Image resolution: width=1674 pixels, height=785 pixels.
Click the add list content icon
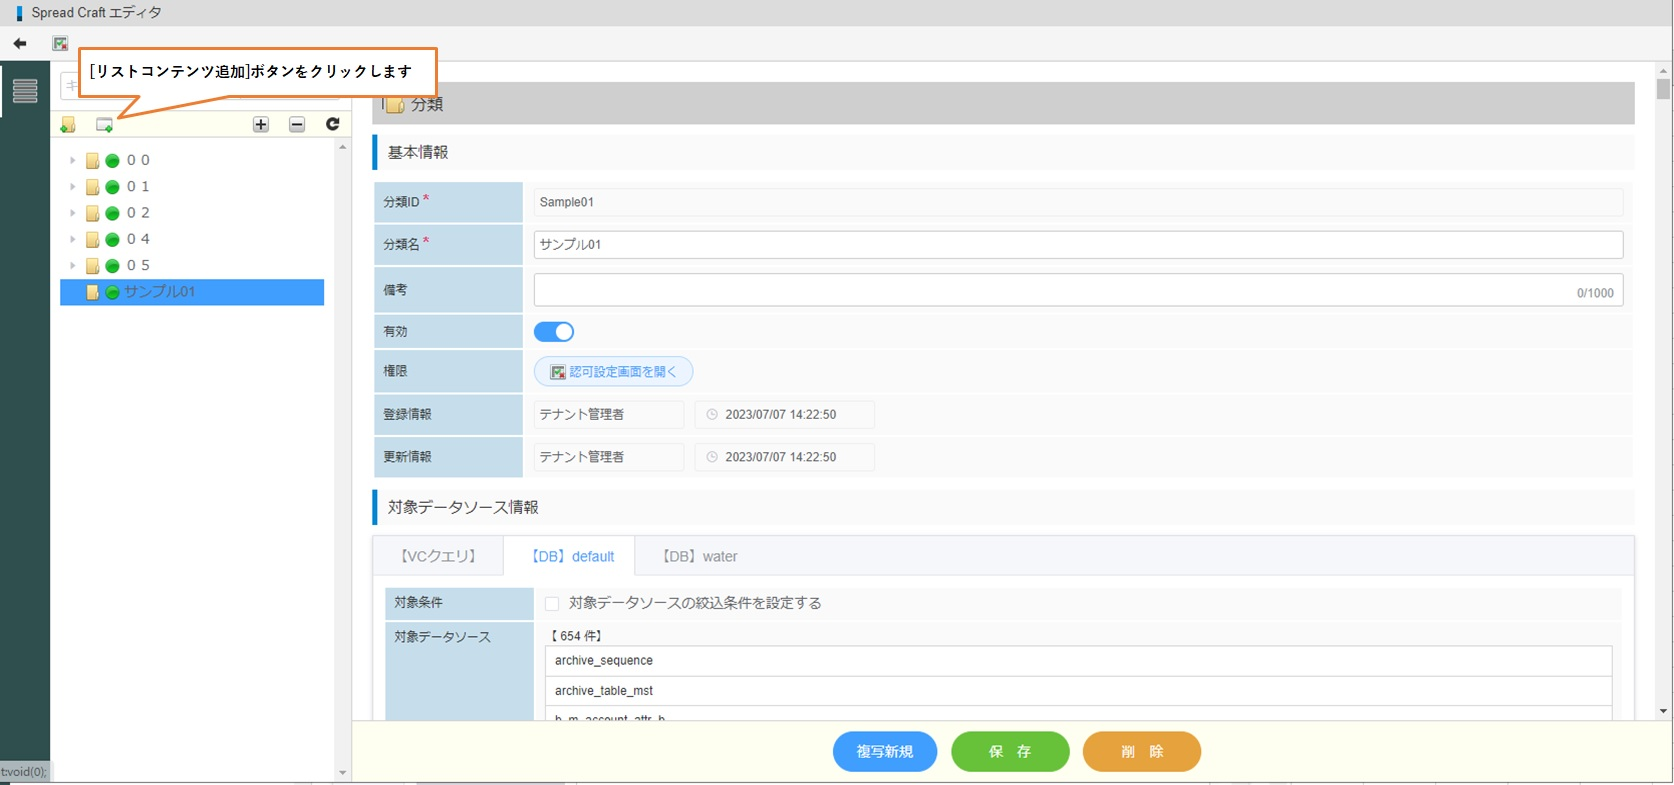coord(104,125)
